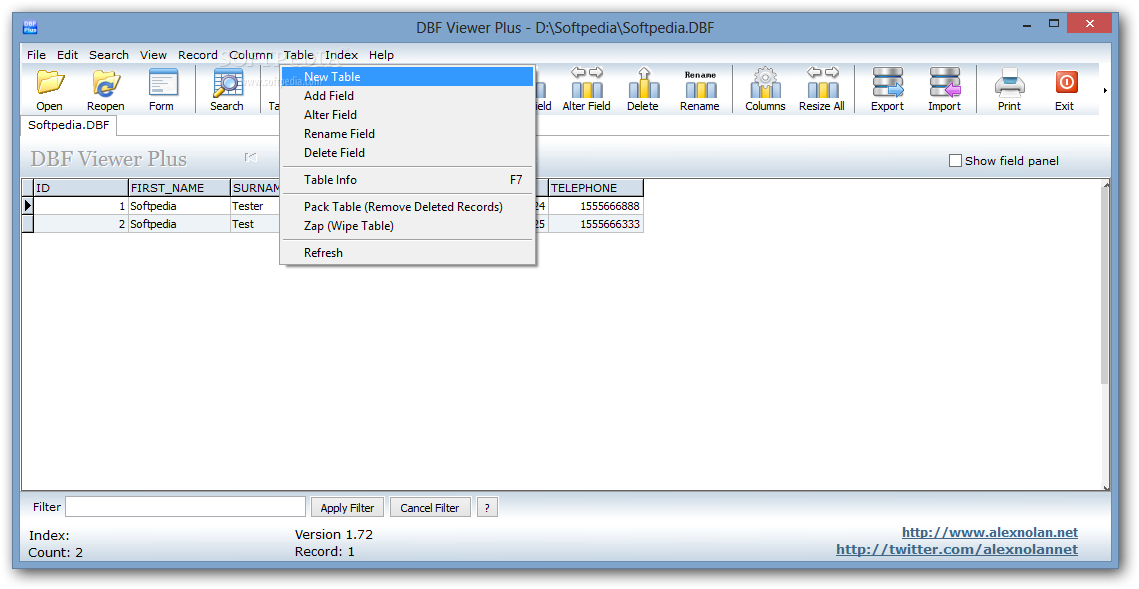Click the Resize All columns icon
Viewport: 1139px width, 589px height.
point(822,90)
